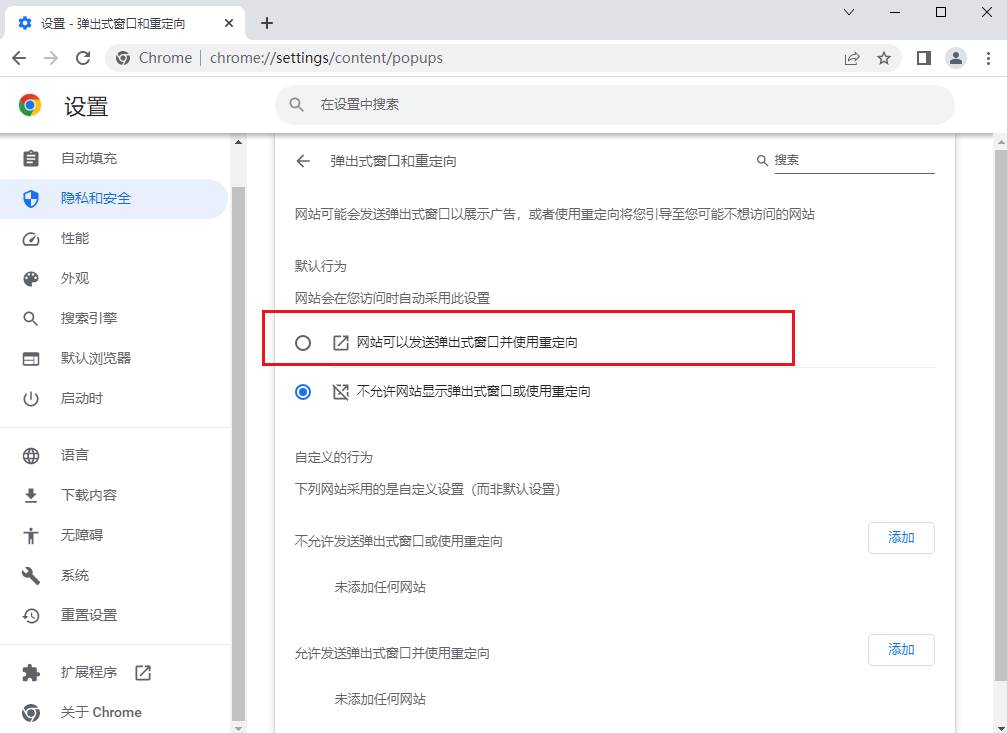Click the address bar URL text
Viewport: 1007px width, 733px height.
pos(326,58)
